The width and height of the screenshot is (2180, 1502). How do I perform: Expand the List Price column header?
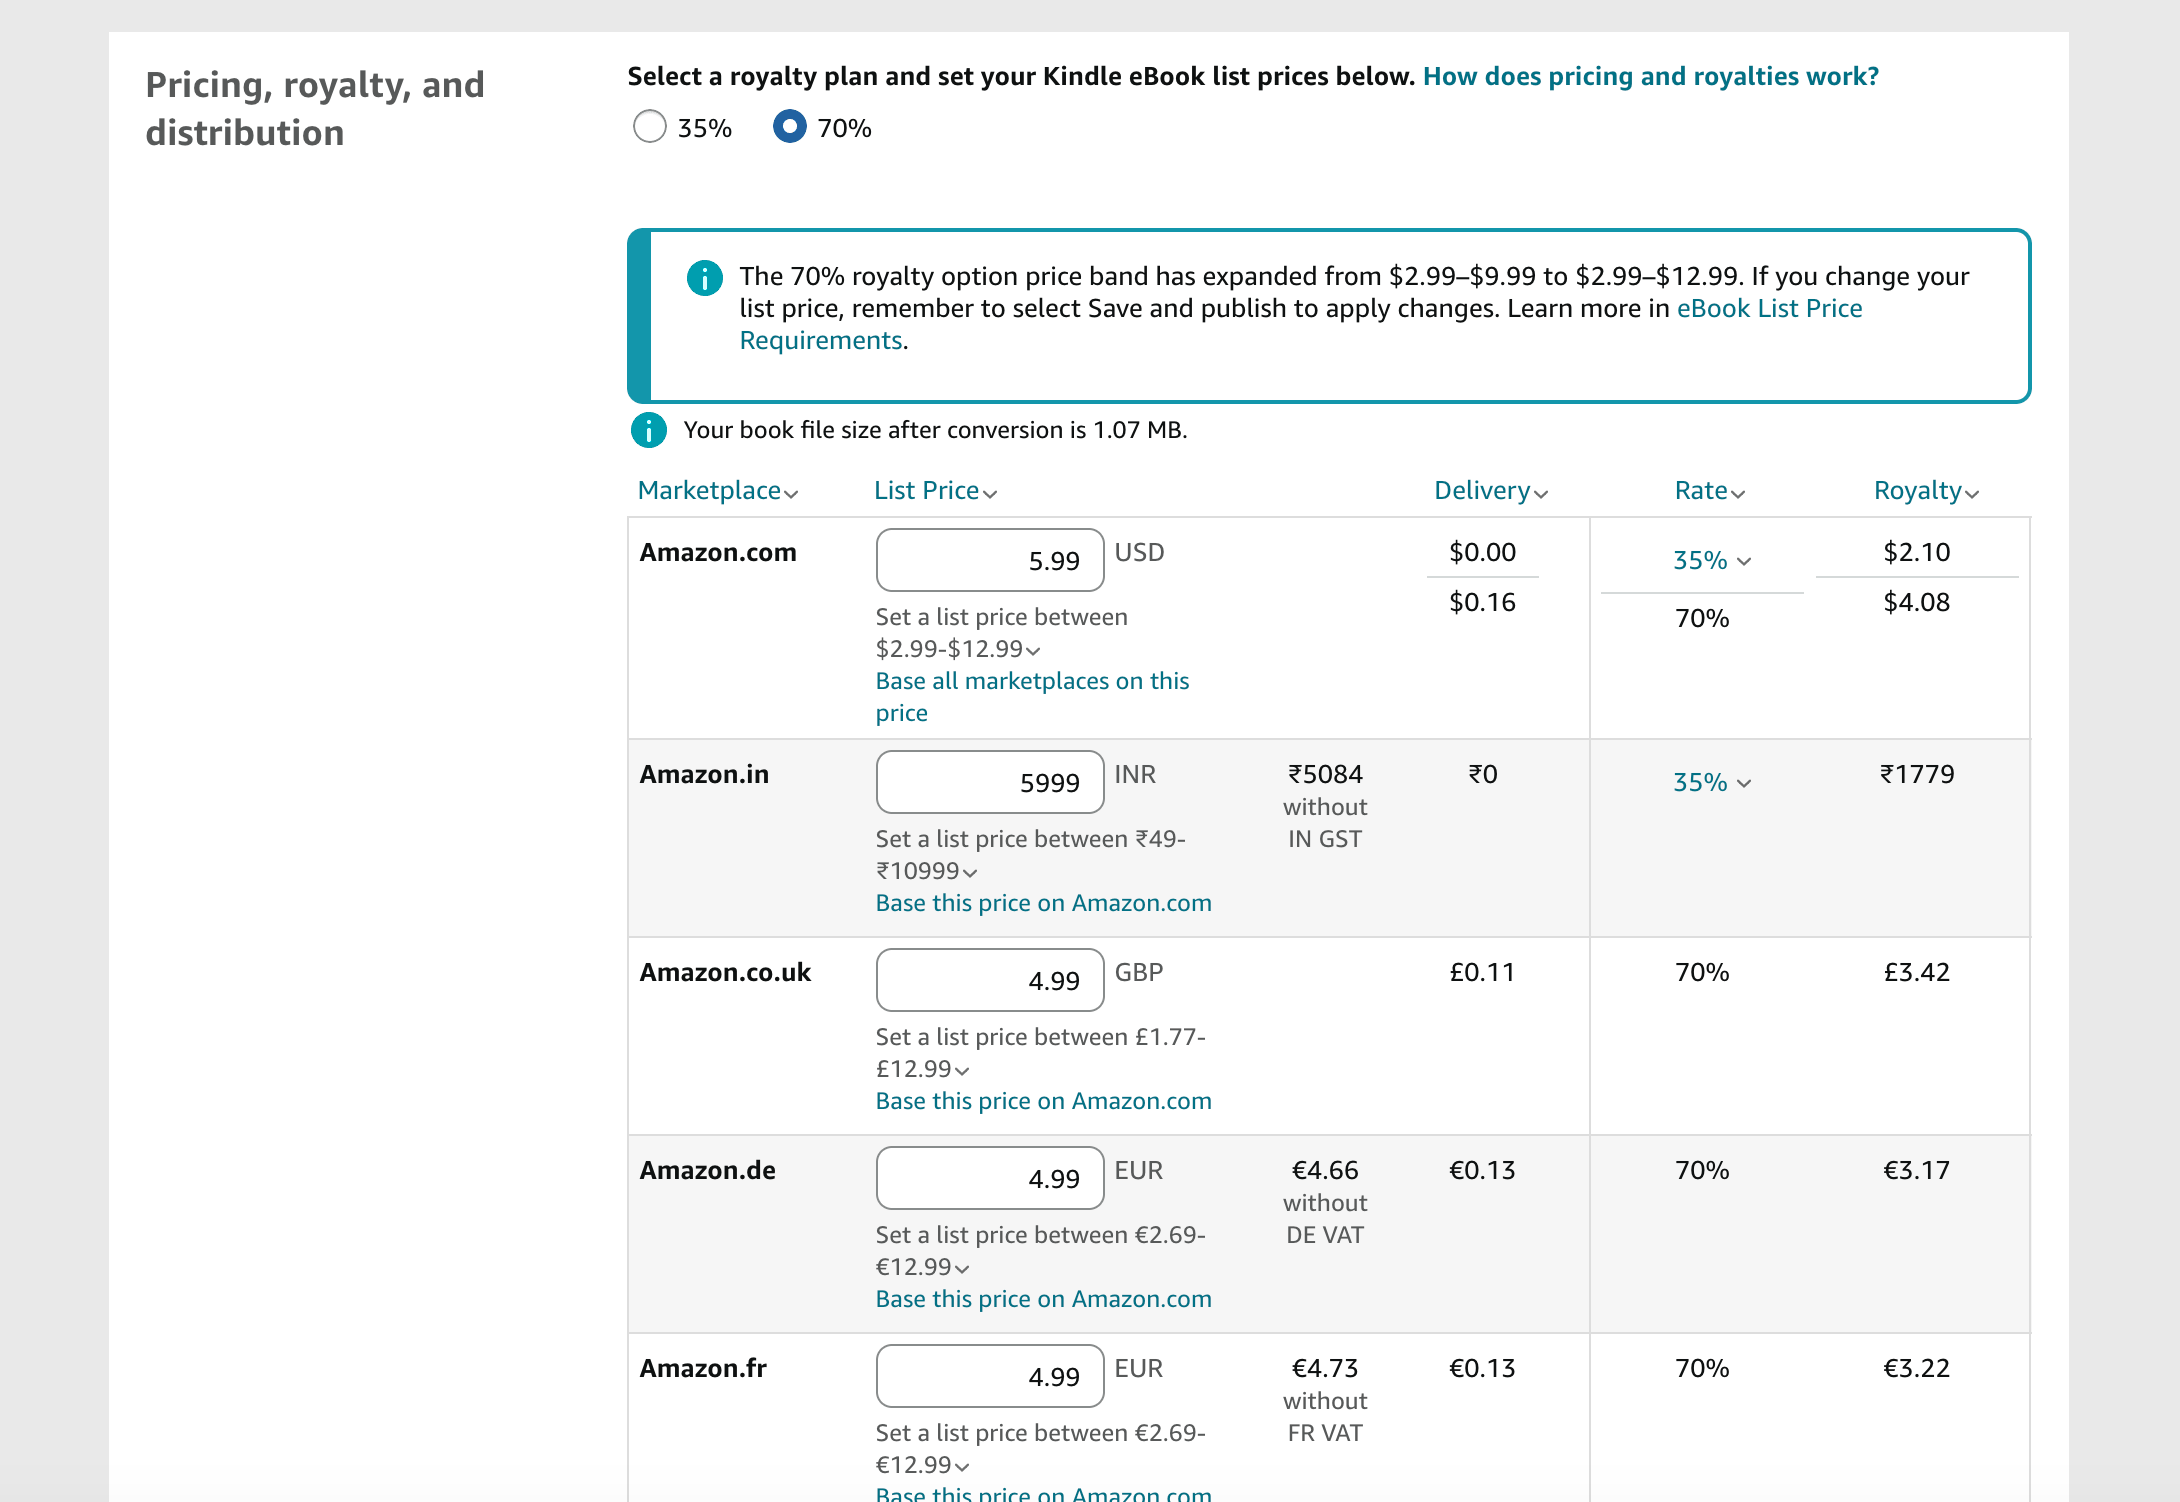[936, 491]
